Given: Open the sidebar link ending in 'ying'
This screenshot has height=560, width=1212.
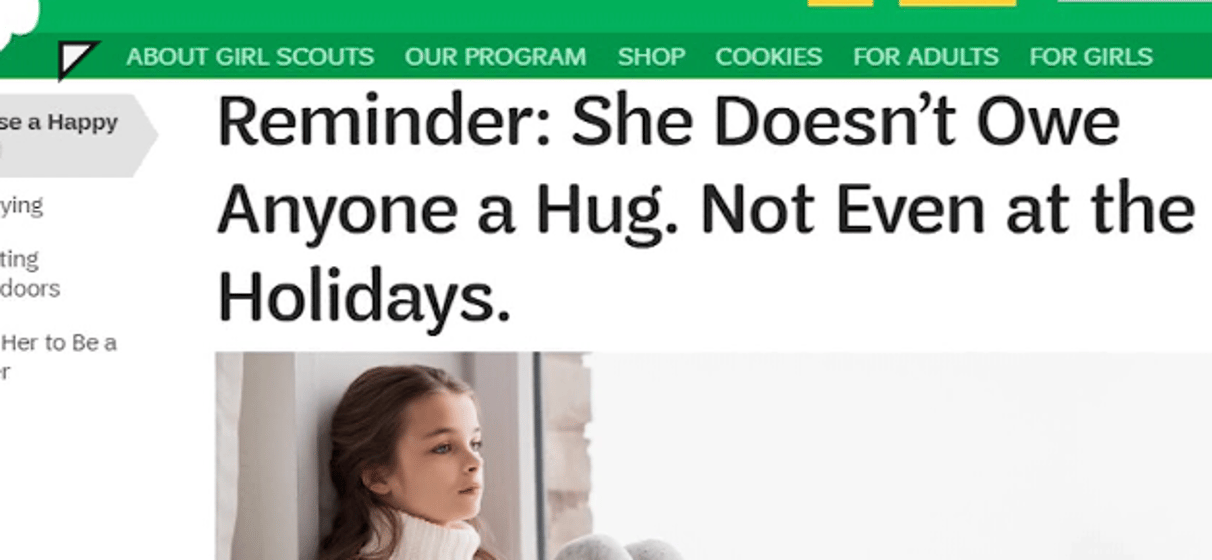Looking at the screenshot, I should pyautogui.click(x=21, y=206).
